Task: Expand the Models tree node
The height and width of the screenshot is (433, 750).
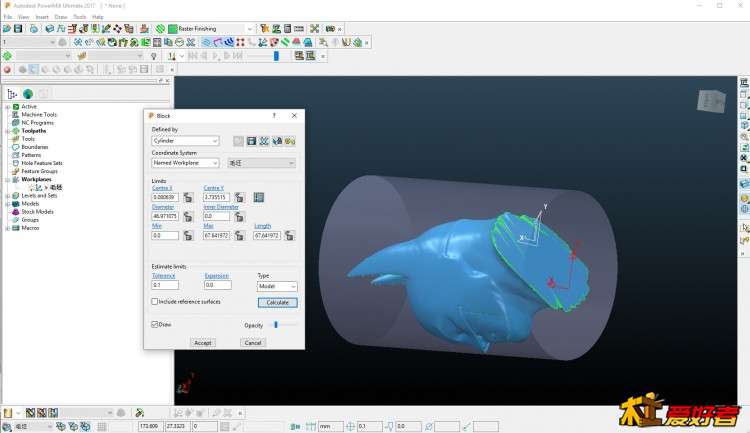Action: [x=8, y=204]
